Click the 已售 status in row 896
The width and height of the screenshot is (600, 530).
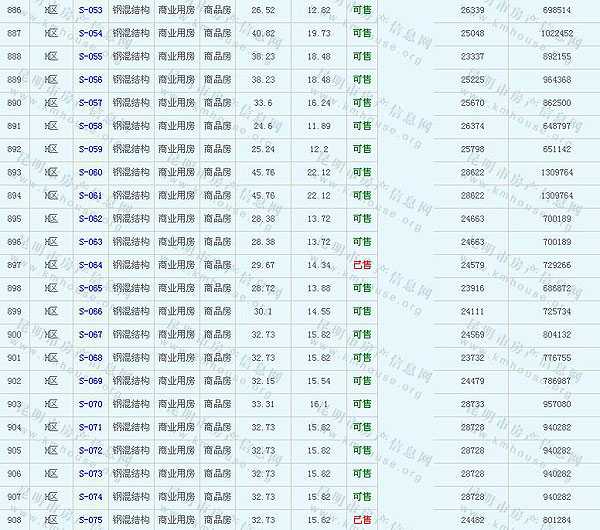(361, 242)
